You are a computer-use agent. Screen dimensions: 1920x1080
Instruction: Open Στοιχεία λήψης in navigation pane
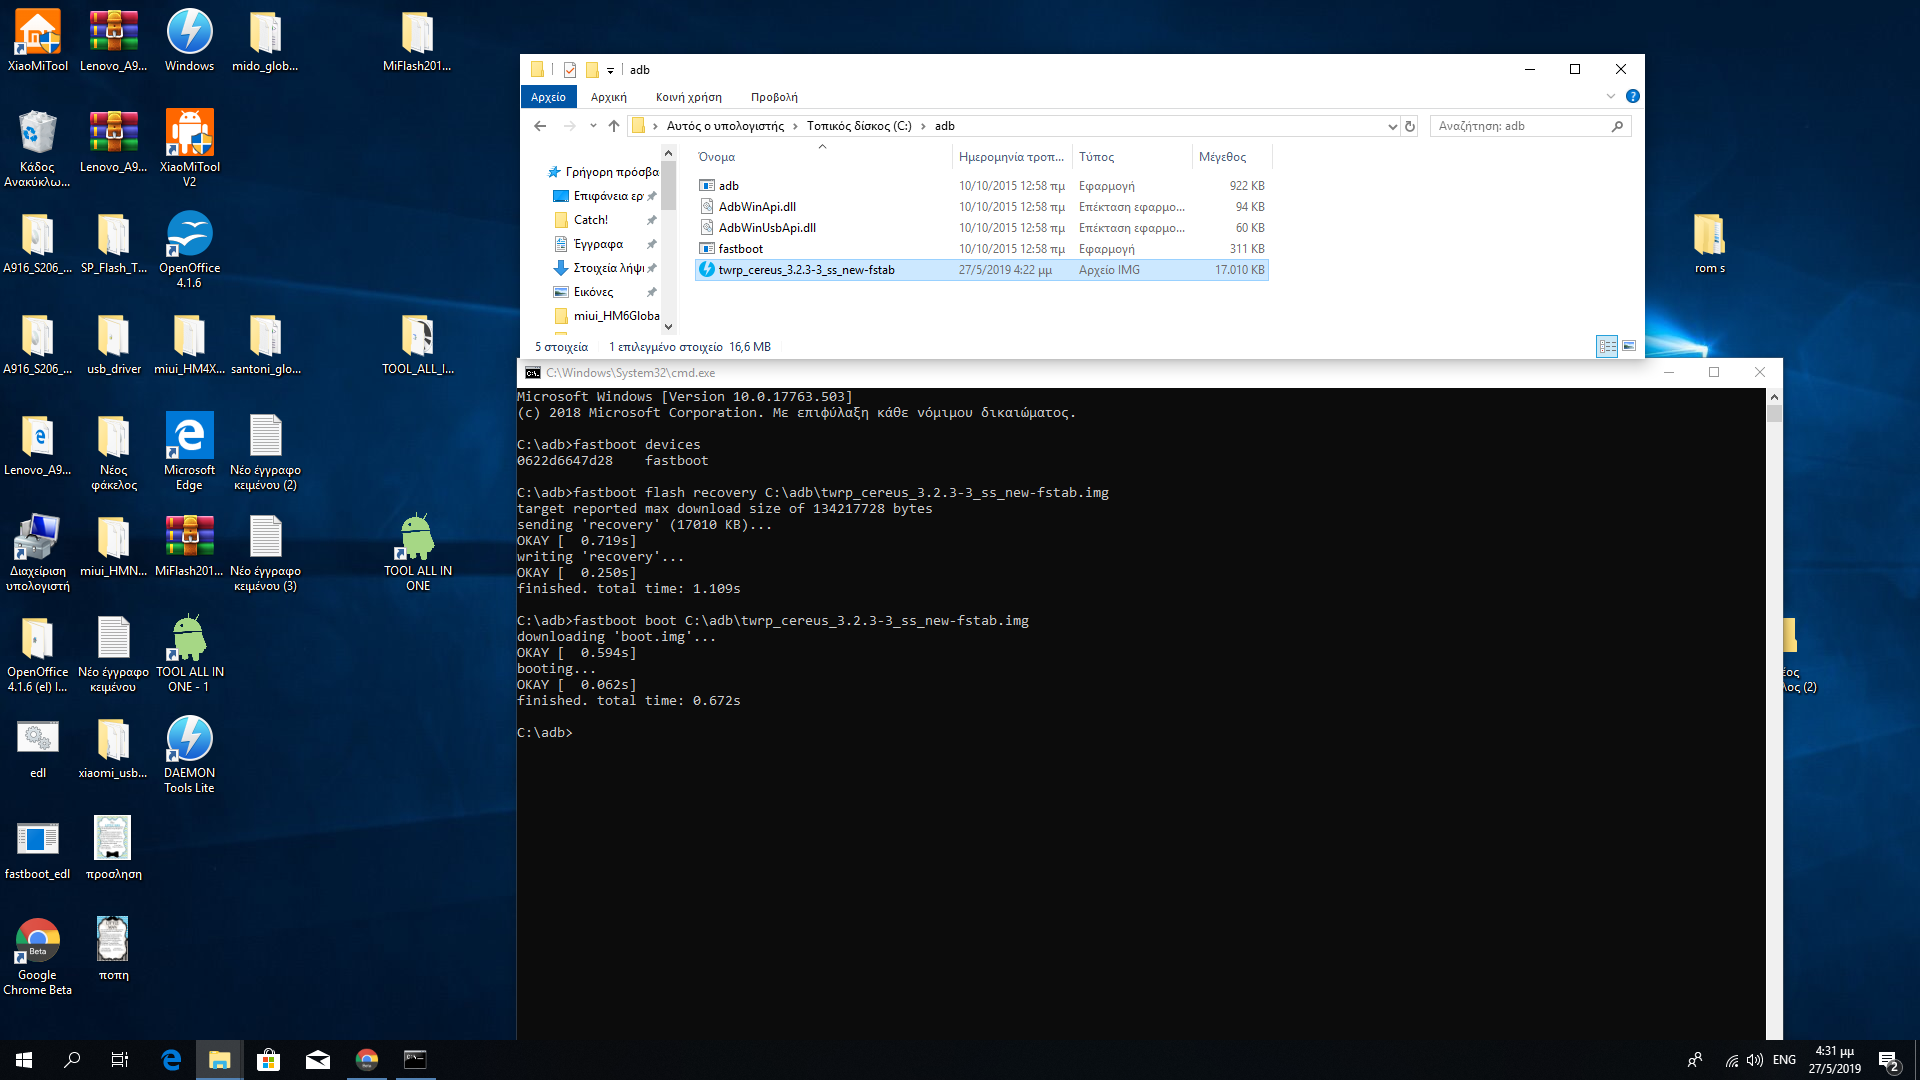[x=607, y=268]
